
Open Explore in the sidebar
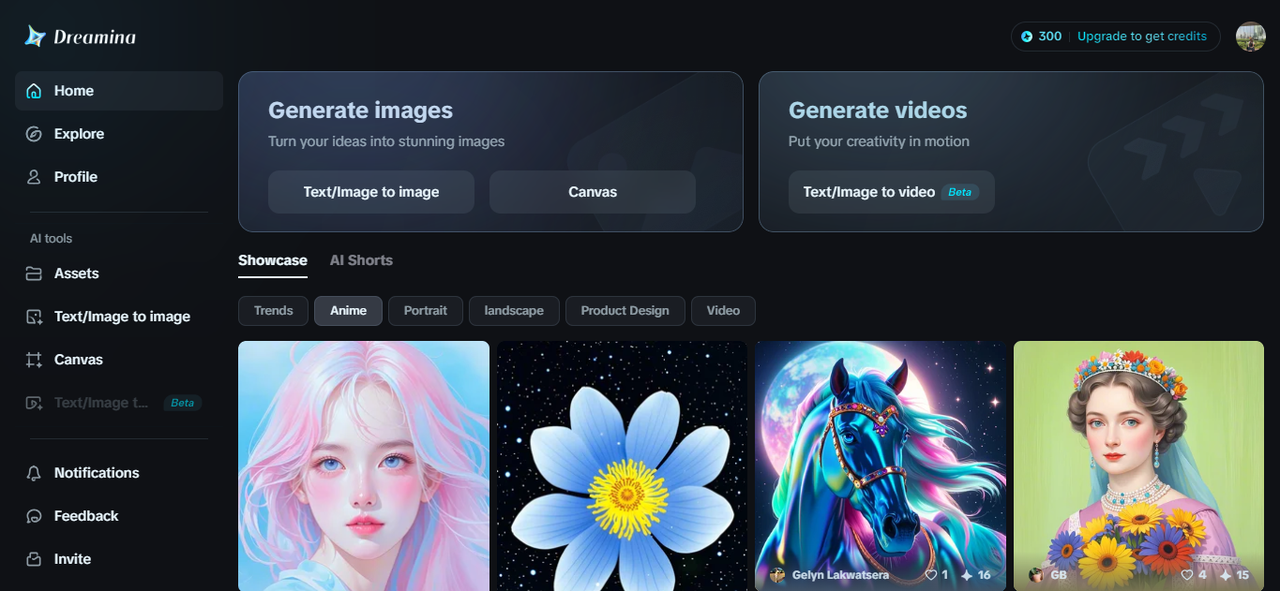[119, 134]
